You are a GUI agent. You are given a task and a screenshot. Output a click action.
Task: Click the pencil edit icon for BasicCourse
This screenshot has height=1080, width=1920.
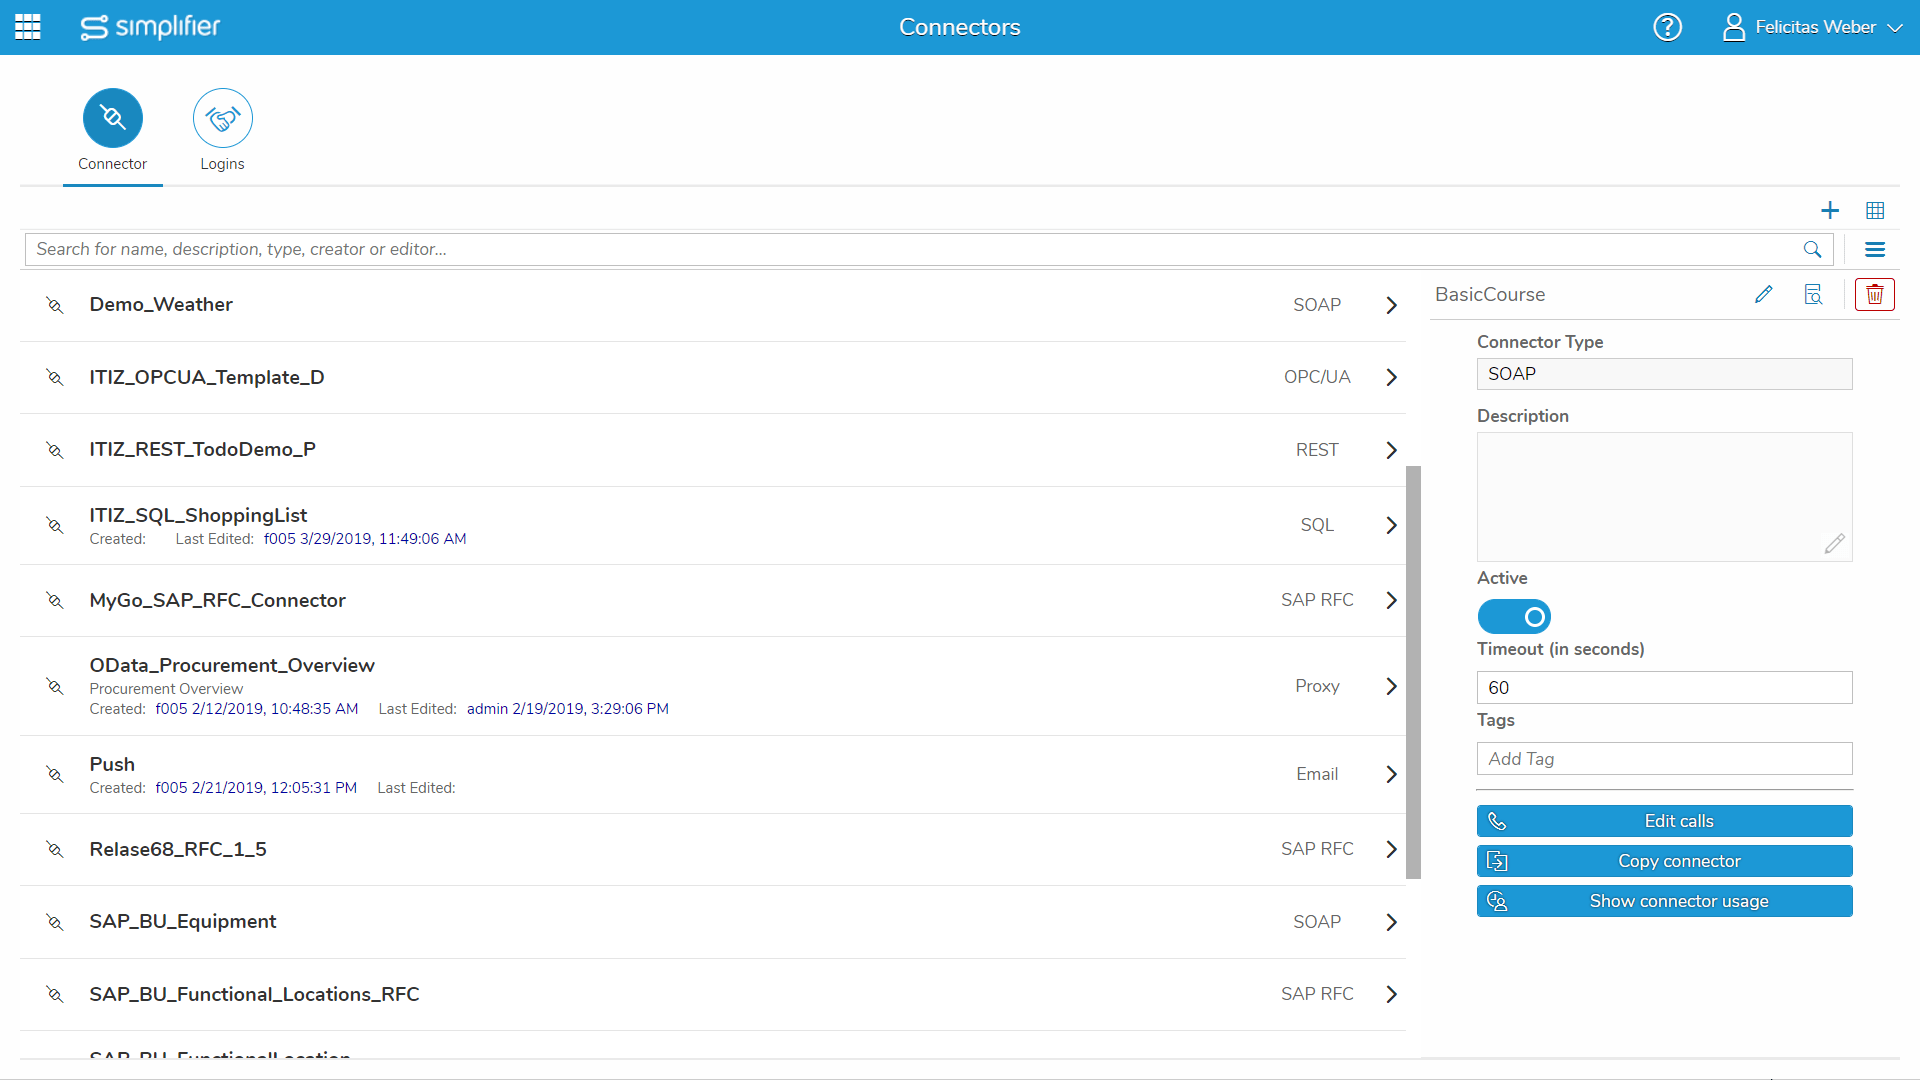point(1763,294)
